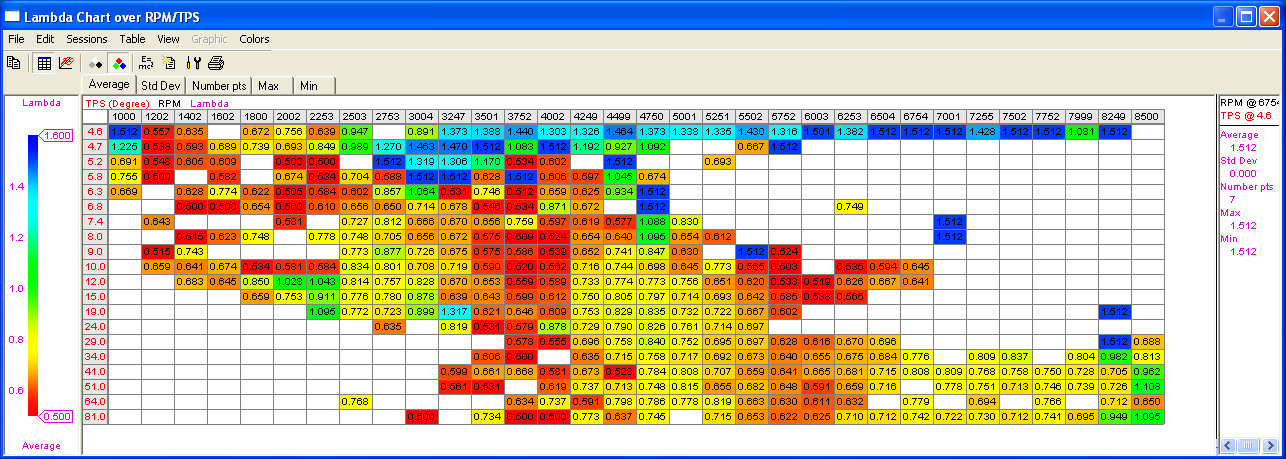This screenshot has width=1286, height=459.
Task: Switch to 3D graph view icon
Action: 66,62
